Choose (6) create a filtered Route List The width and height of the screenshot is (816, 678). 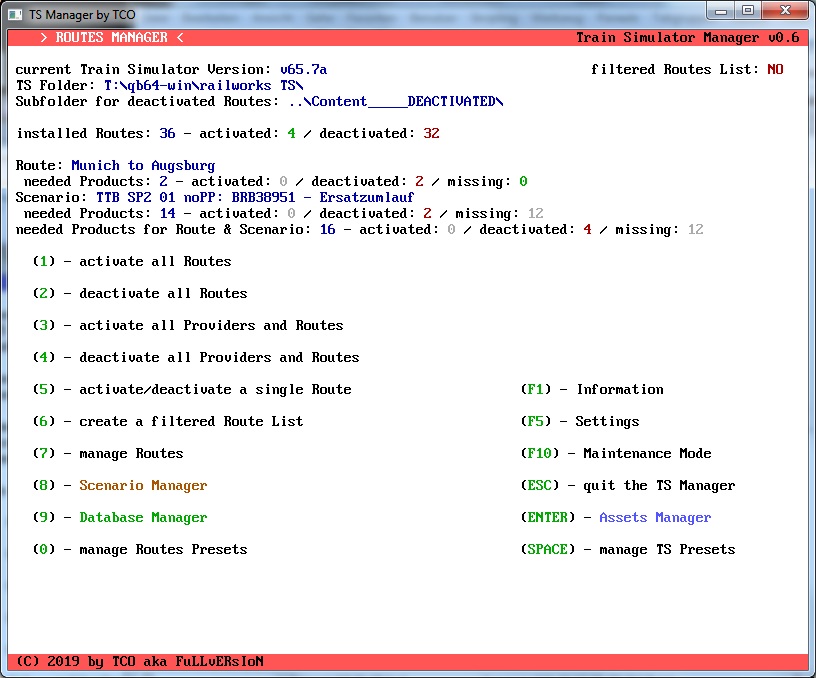pos(168,421)
